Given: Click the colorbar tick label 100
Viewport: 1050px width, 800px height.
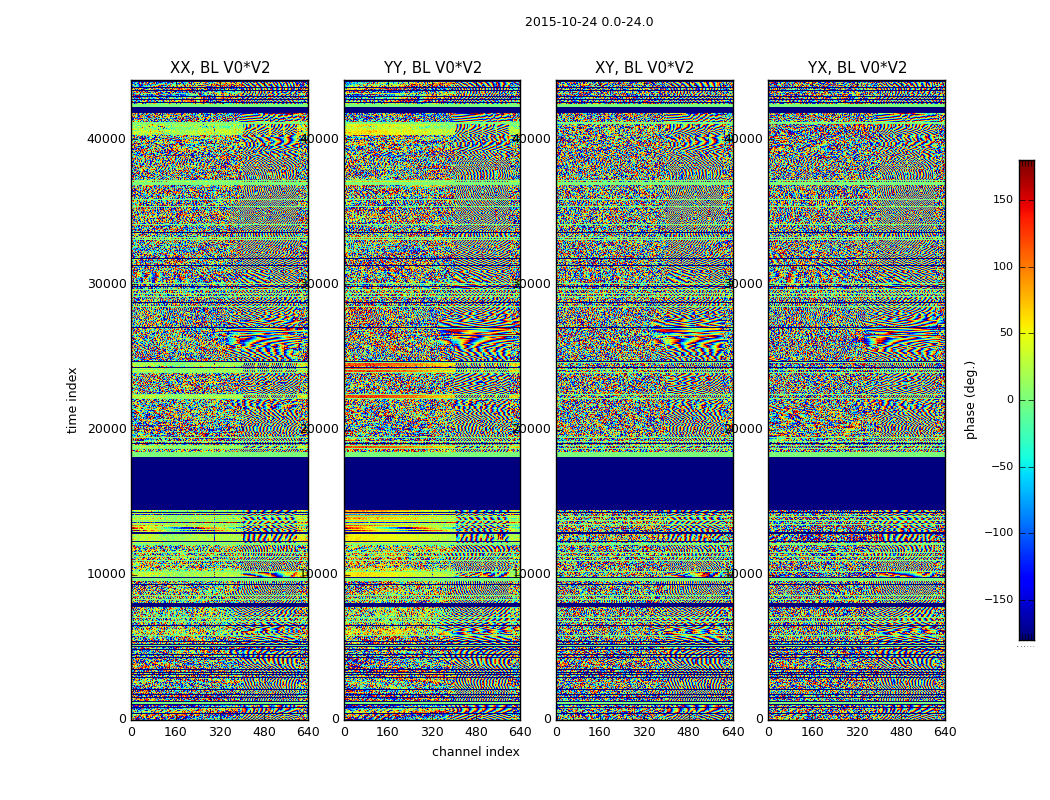Looking at the screenshot, I should coord(1003,266).
